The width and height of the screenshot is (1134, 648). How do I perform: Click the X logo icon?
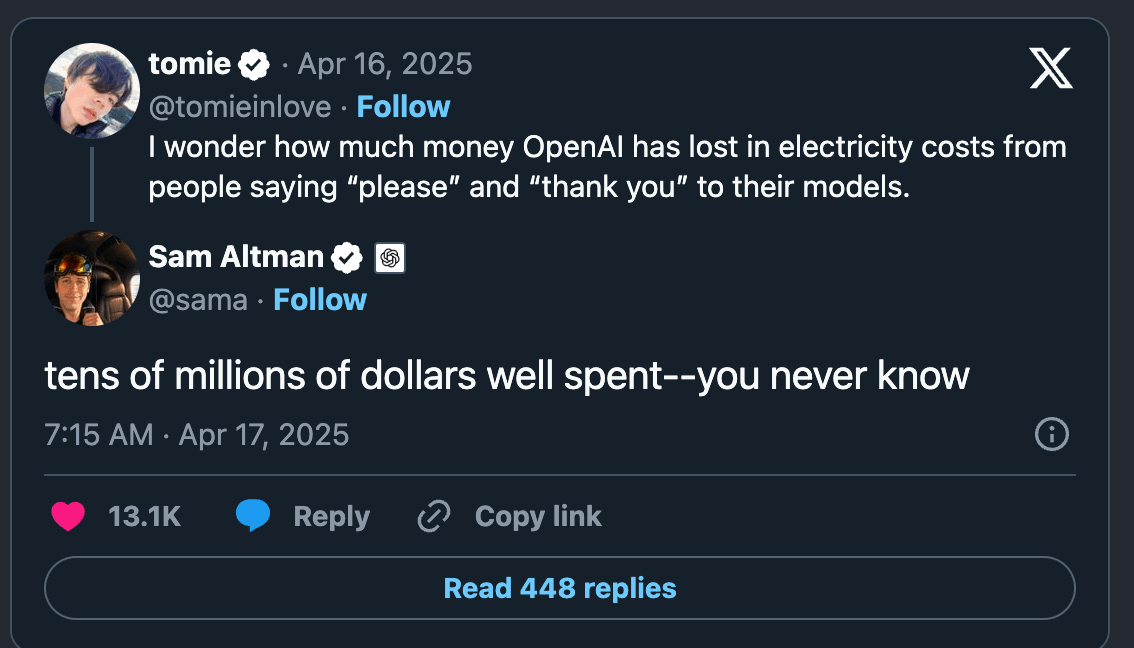tap(1051, 69)
